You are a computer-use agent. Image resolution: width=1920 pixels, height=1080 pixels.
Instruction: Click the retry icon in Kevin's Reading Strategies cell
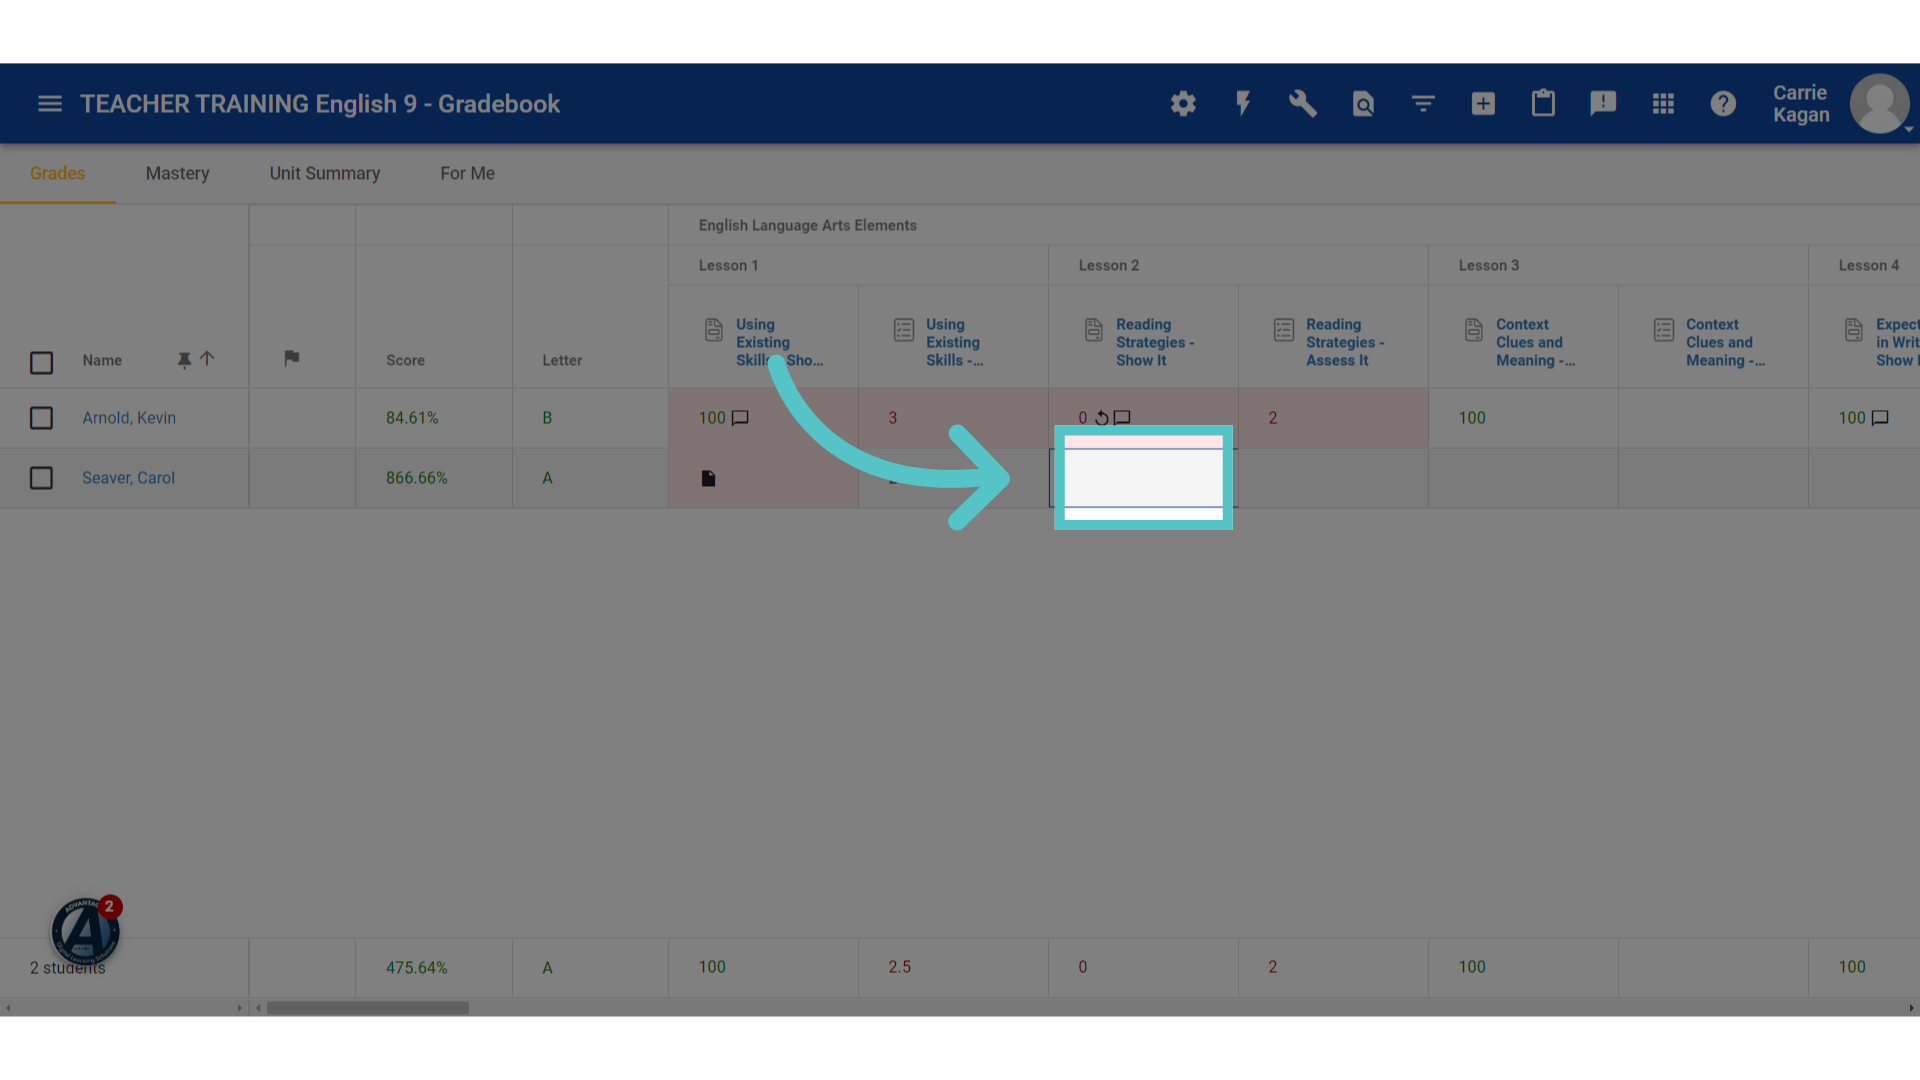point(1101,418)
